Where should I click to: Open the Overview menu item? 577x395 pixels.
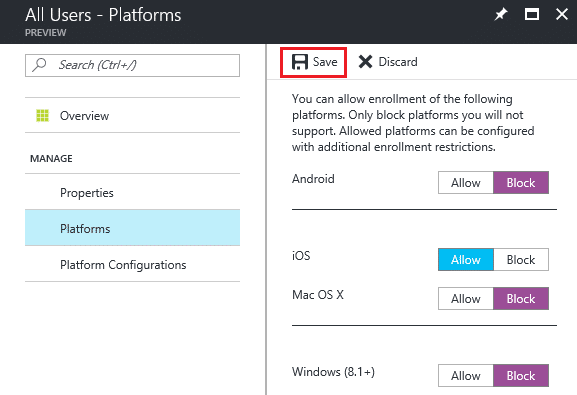132,116
